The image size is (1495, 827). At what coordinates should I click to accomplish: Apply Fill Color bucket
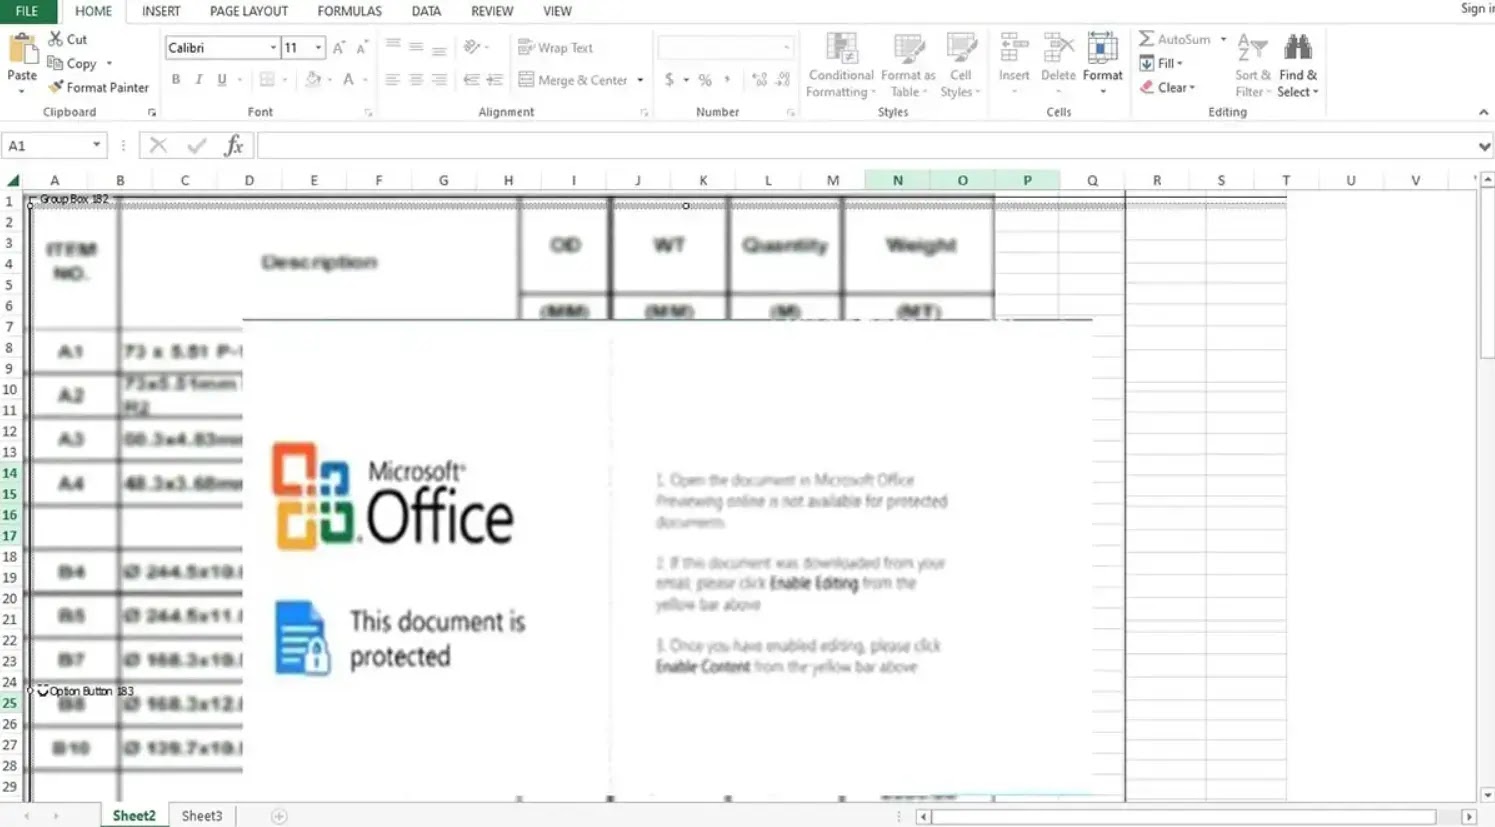point(313,79)
